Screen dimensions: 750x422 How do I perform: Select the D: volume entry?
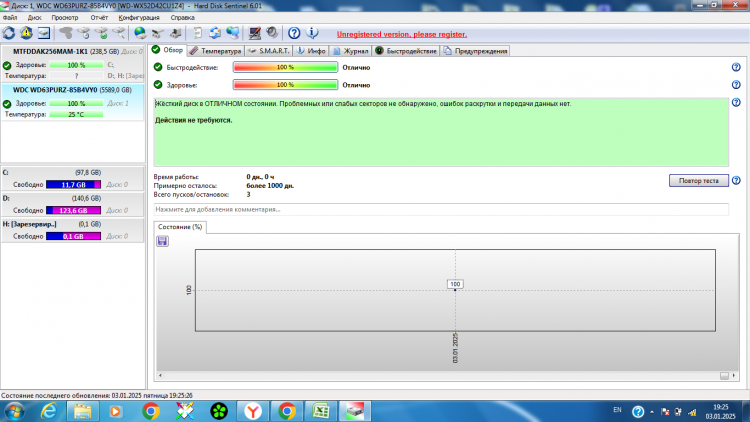click(73, 205)
